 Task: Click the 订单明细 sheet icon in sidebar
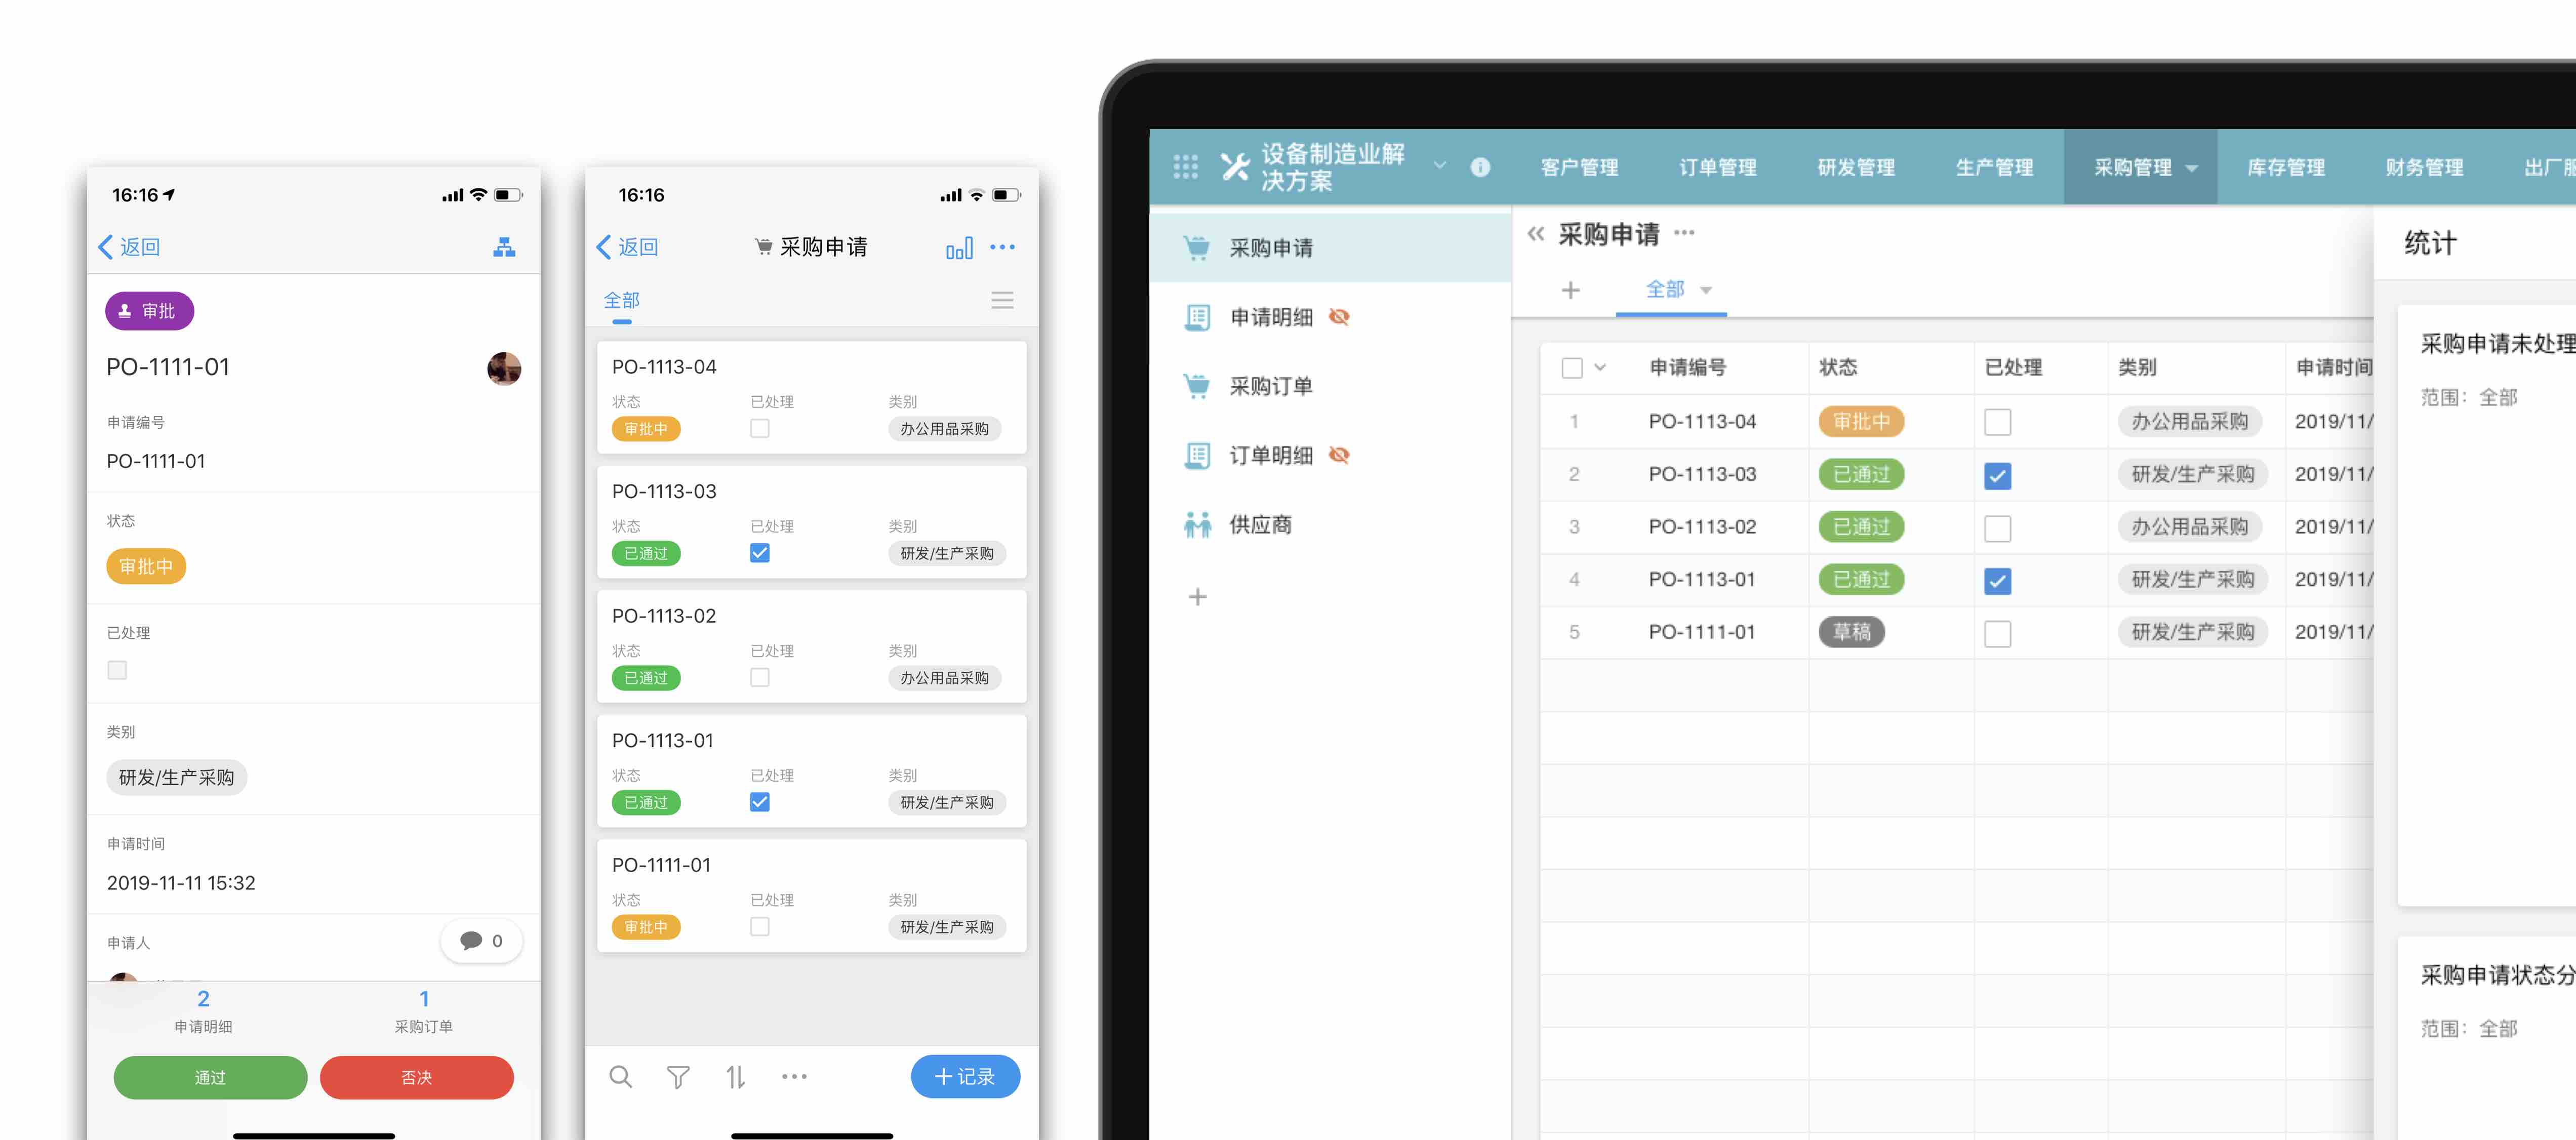coord(1196,455)
